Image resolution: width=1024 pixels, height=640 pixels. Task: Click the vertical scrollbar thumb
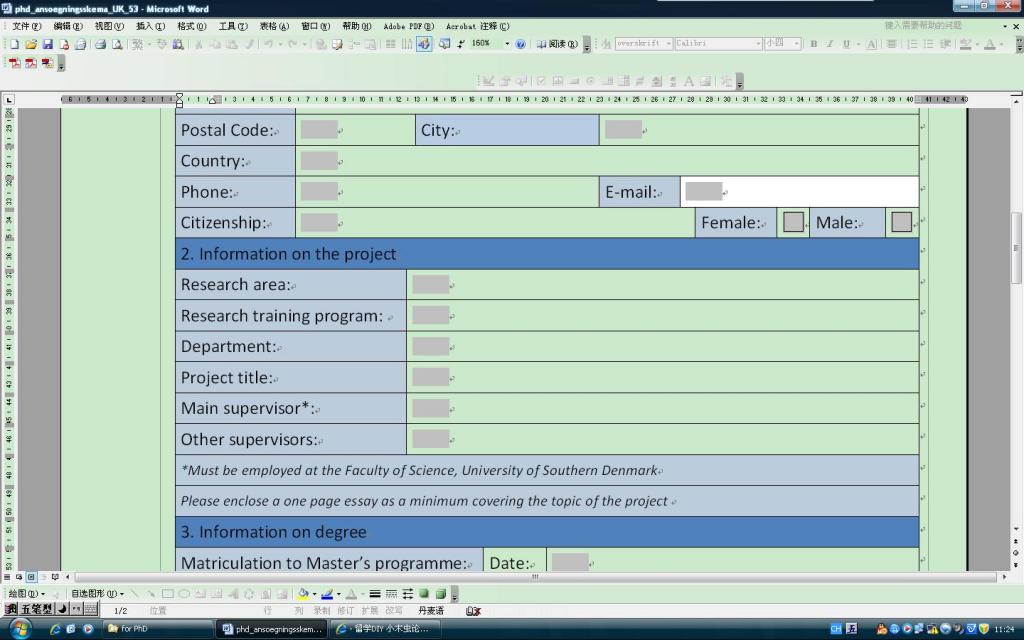pos(1016,248)
